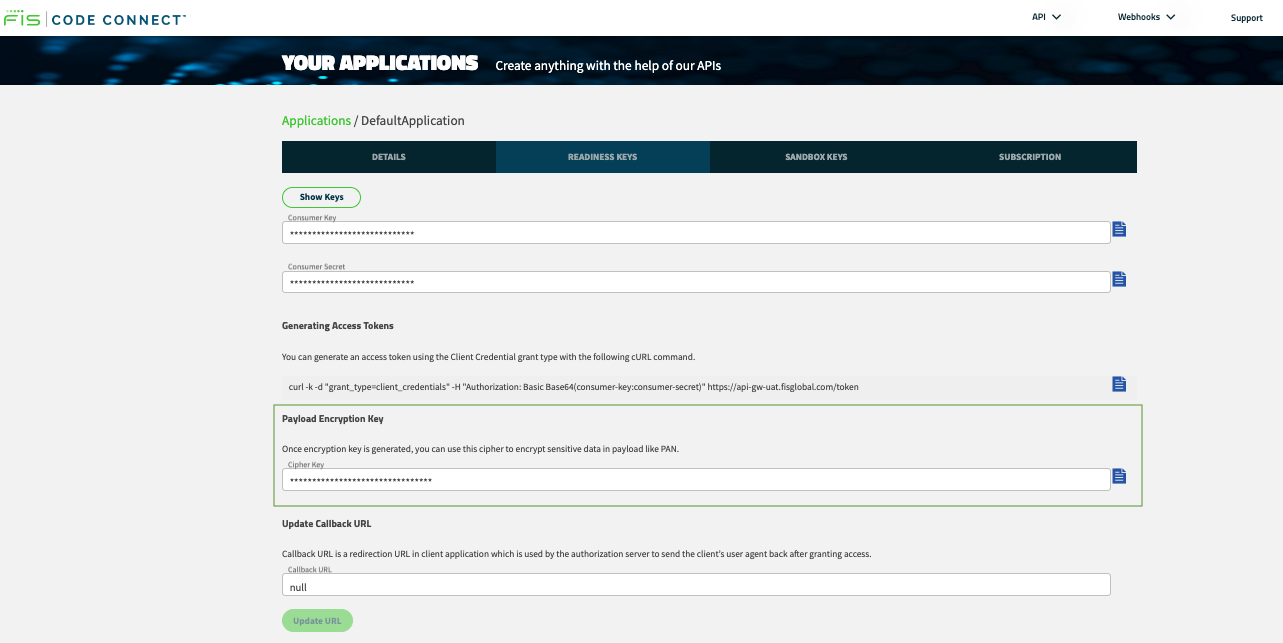Copy the Consumer Secret to clipboard
Screen dimensions: 1283x643
pos(1118,279)
